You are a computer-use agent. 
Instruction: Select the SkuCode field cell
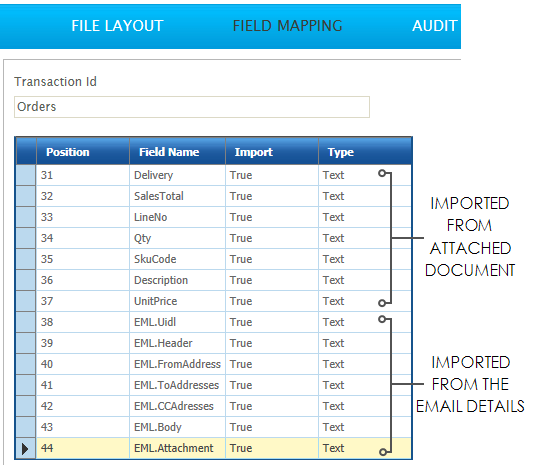point(177,259)
